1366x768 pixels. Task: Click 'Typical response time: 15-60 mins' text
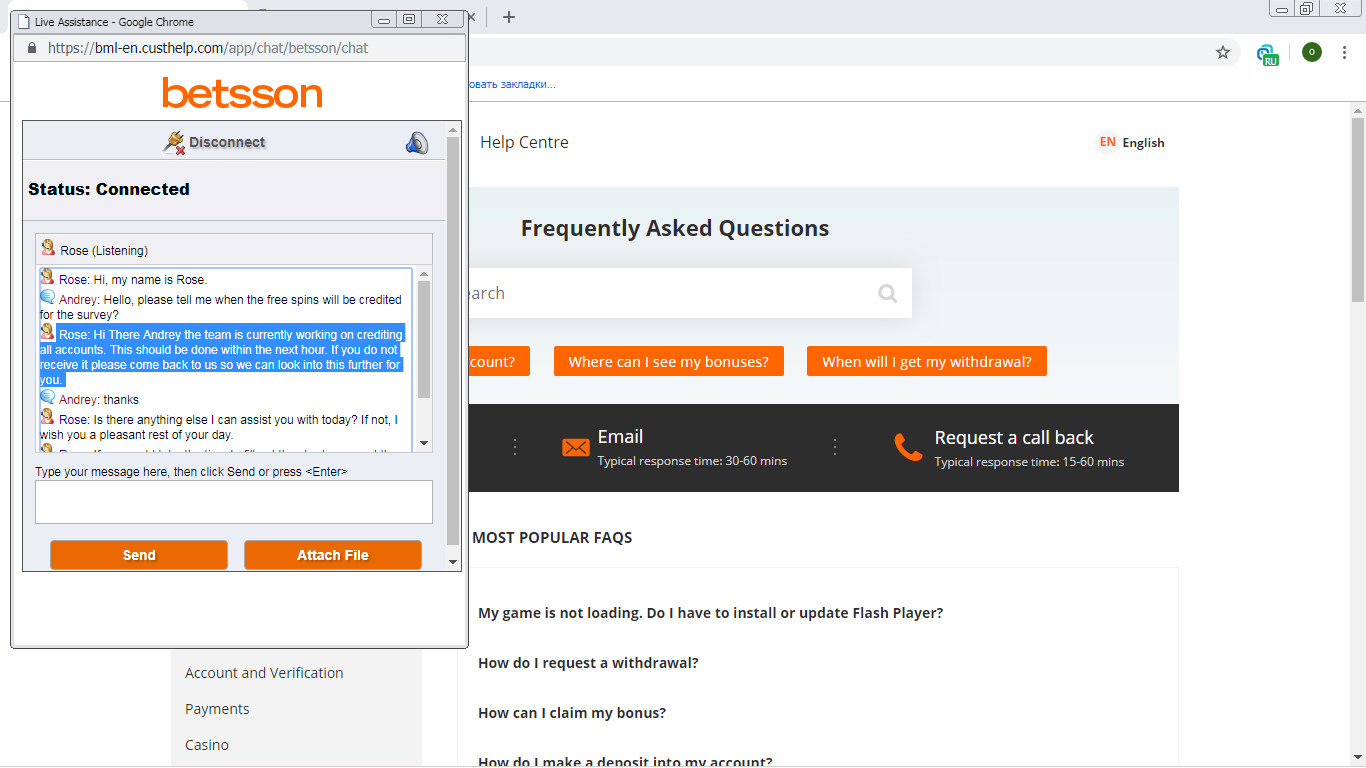point(1029,461)
